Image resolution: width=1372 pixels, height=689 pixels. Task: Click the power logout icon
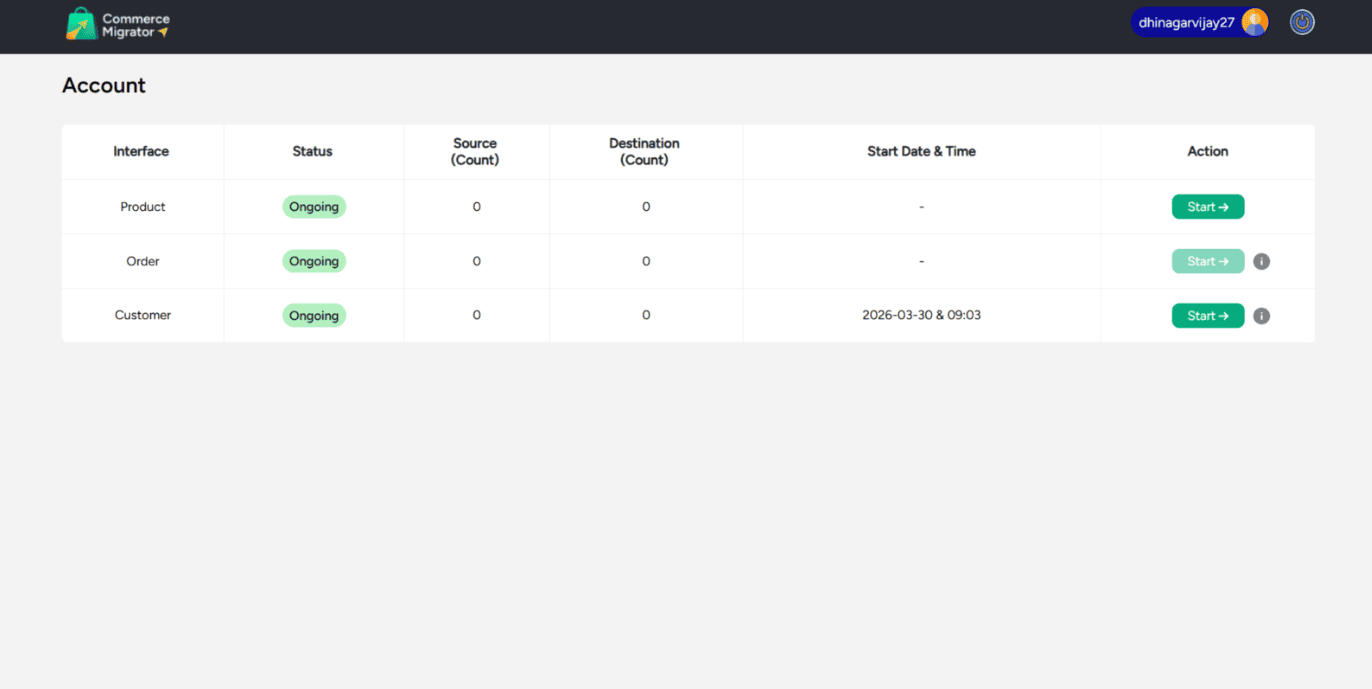[x=1301, y=22]
